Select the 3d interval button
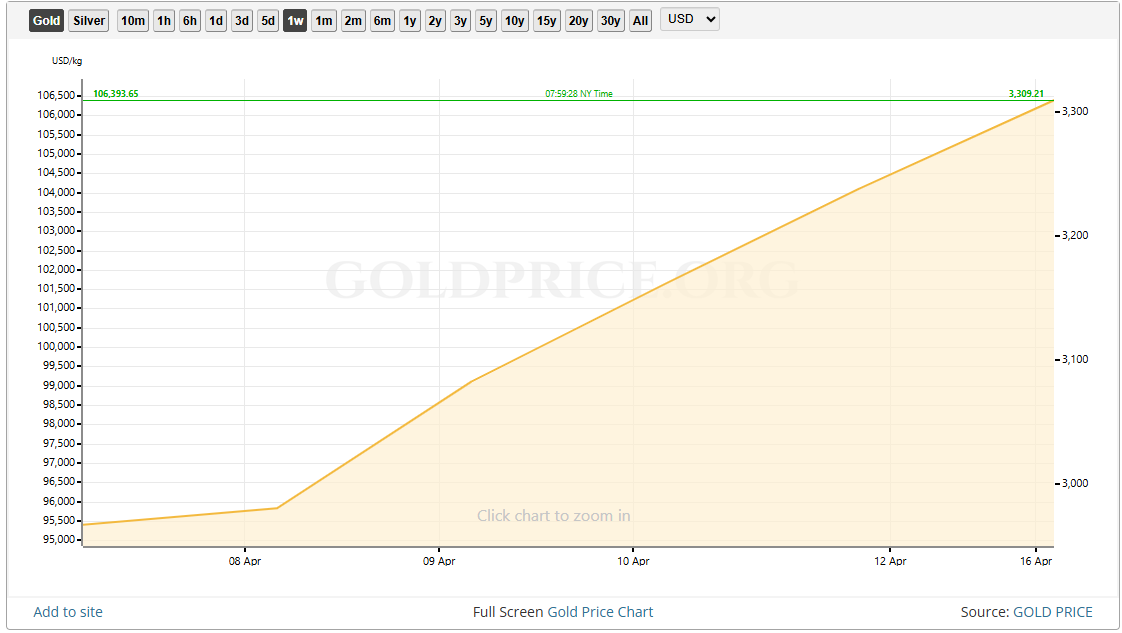Screen dimensions: 1122x633 (x=241, y=19)
